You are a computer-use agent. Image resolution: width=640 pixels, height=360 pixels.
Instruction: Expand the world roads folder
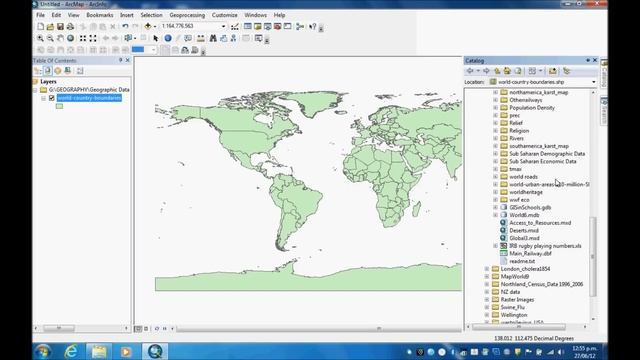point(496,177)
